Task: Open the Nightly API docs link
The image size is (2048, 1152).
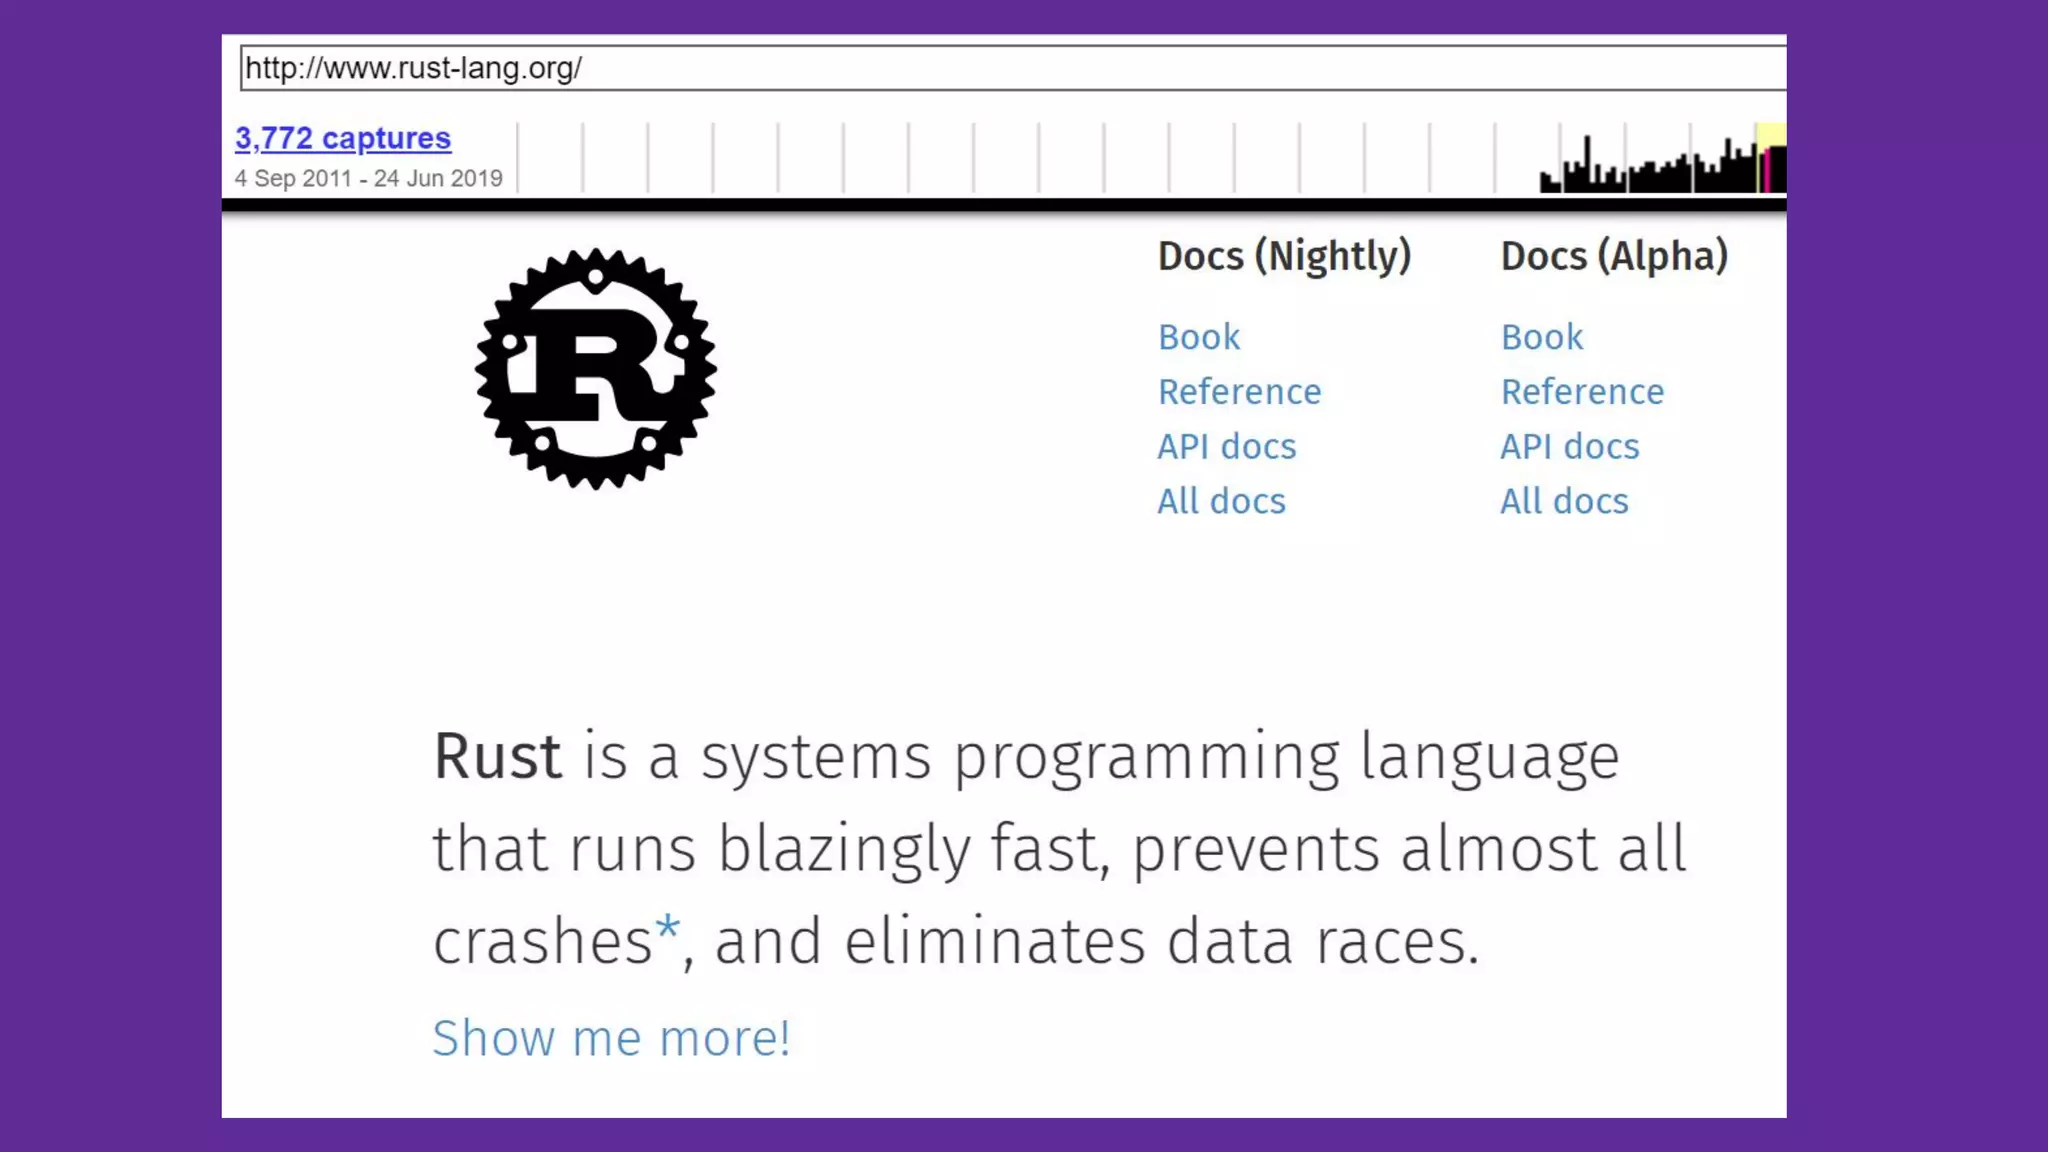Action: point(1226,447)
